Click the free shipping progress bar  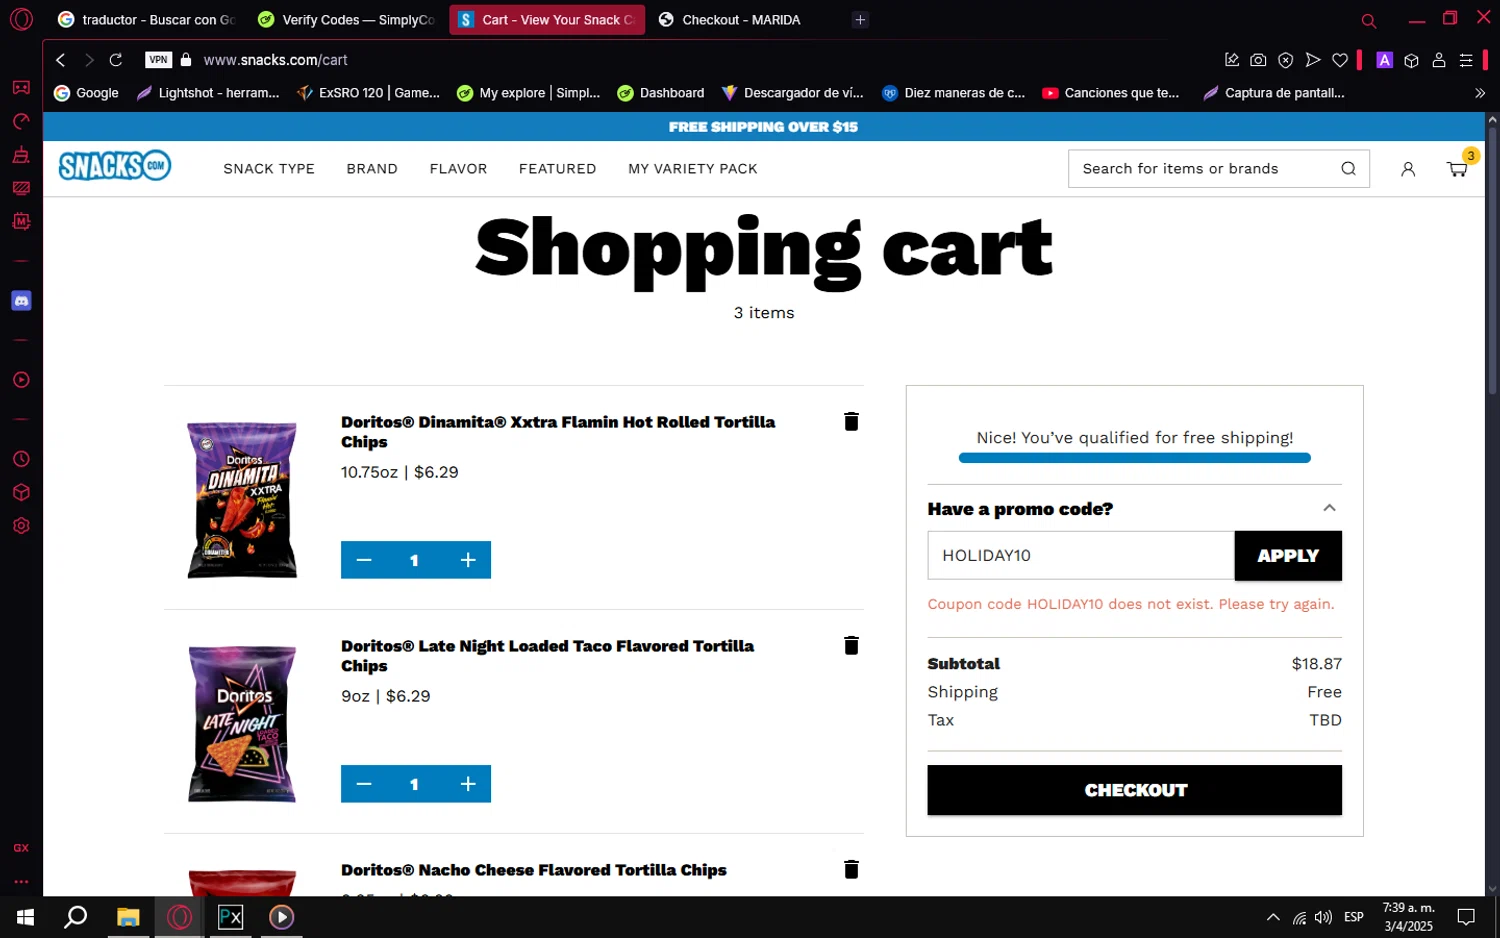pyautogui.click(x=1134, y=458)
